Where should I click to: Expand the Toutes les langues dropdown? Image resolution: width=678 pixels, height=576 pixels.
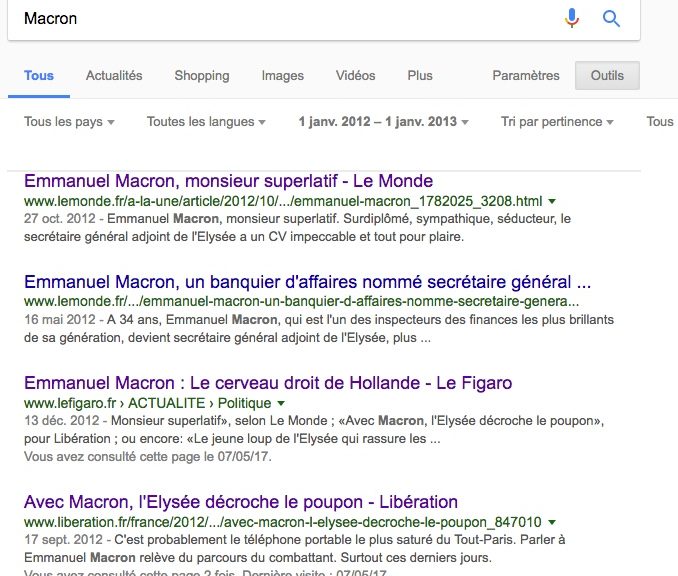pyautogui.click(x=206, y=122)
